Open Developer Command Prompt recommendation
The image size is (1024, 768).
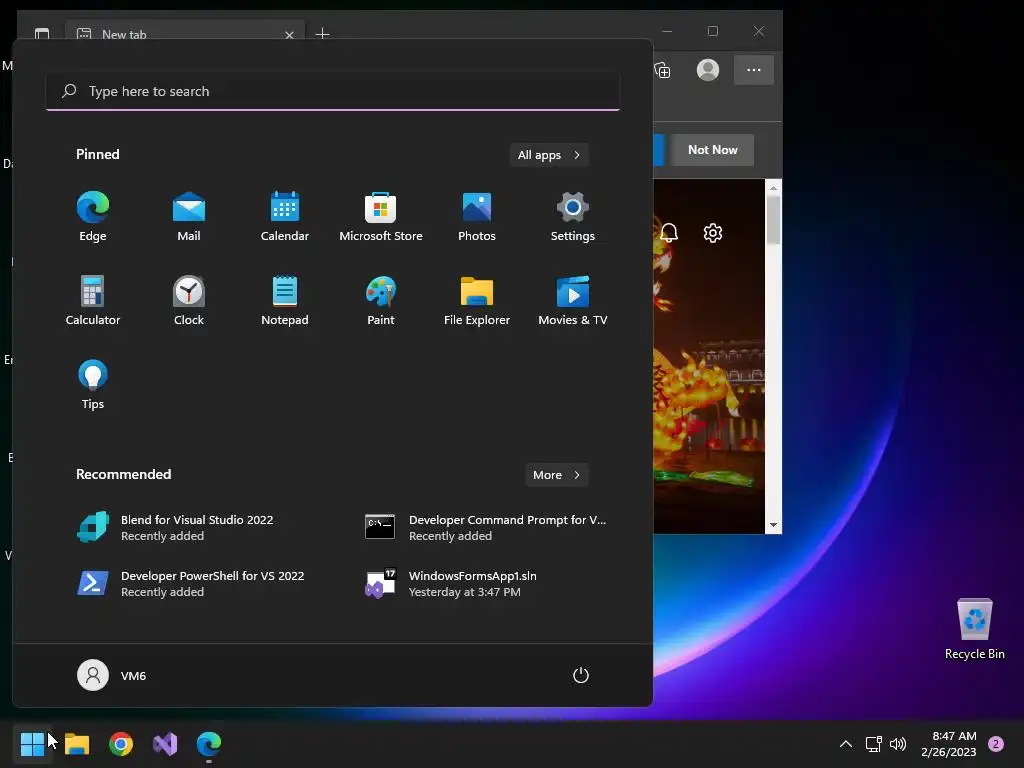coord(485,528)
